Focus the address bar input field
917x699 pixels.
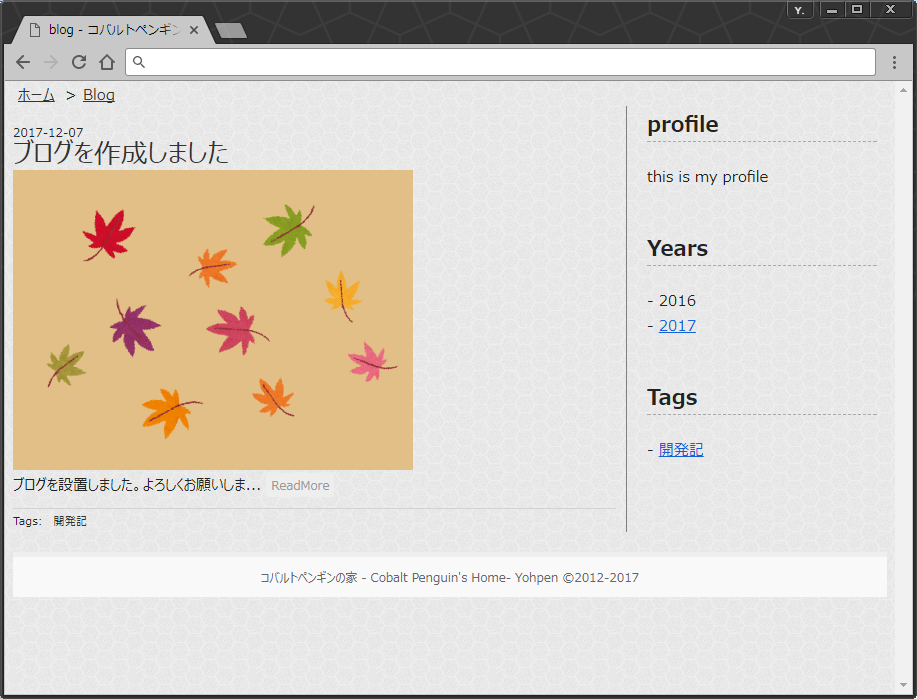coord(500,62)
